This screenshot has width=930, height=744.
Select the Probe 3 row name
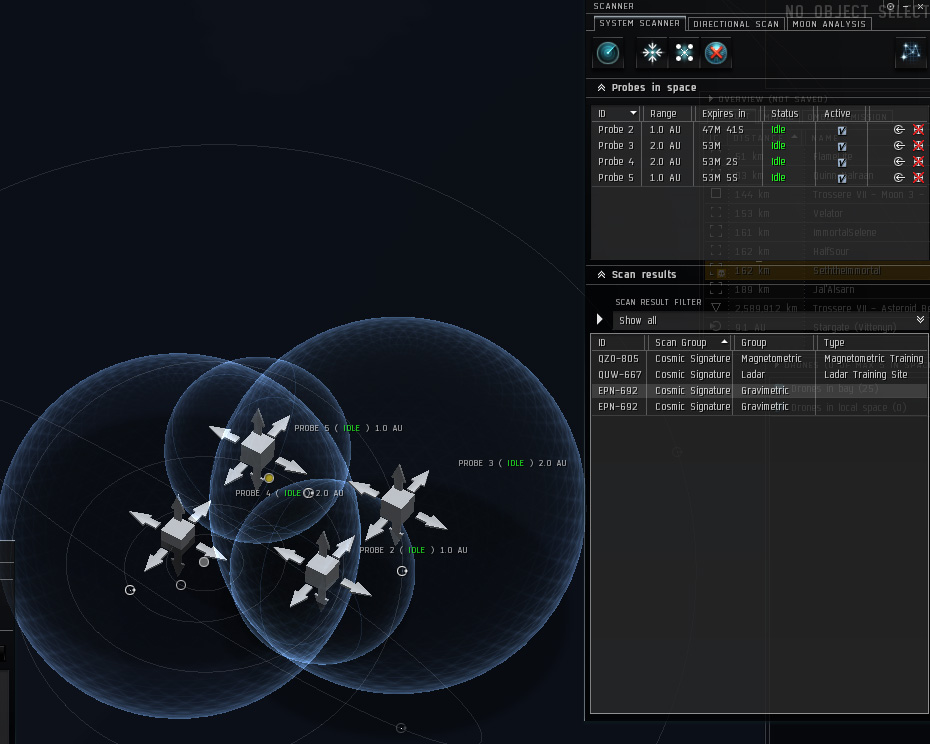point(616,145)
